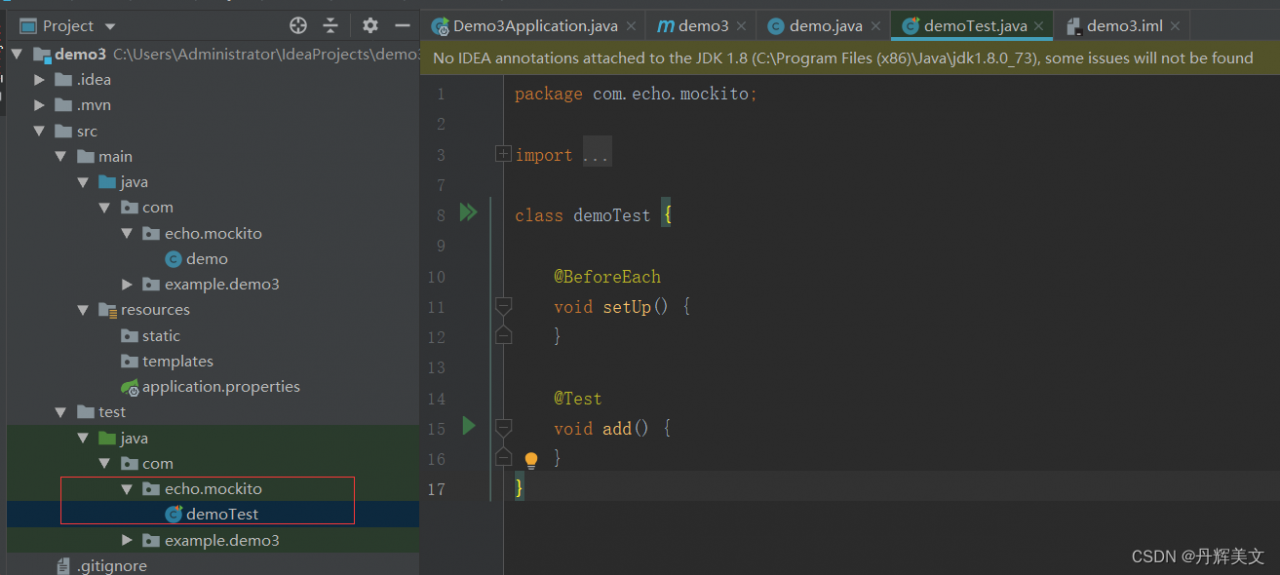
Task: Click the yellow light bulb intention icon
Action: [x=531, y=460]
